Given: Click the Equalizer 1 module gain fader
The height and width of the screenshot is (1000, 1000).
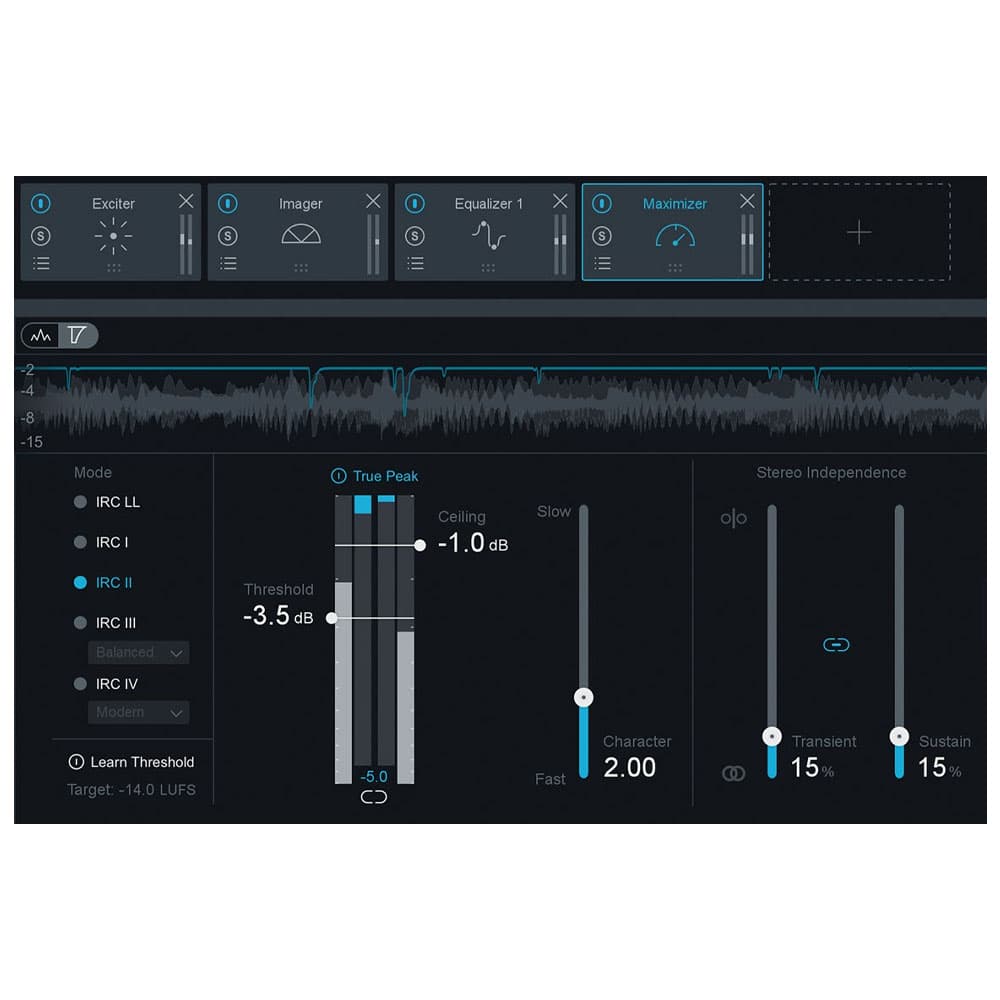Looking at the screenshot, I should click(560, 244).
